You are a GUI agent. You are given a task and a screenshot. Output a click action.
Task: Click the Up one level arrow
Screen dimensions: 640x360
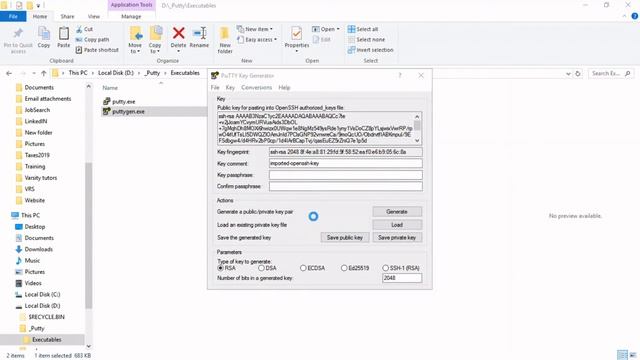(44, 73)
